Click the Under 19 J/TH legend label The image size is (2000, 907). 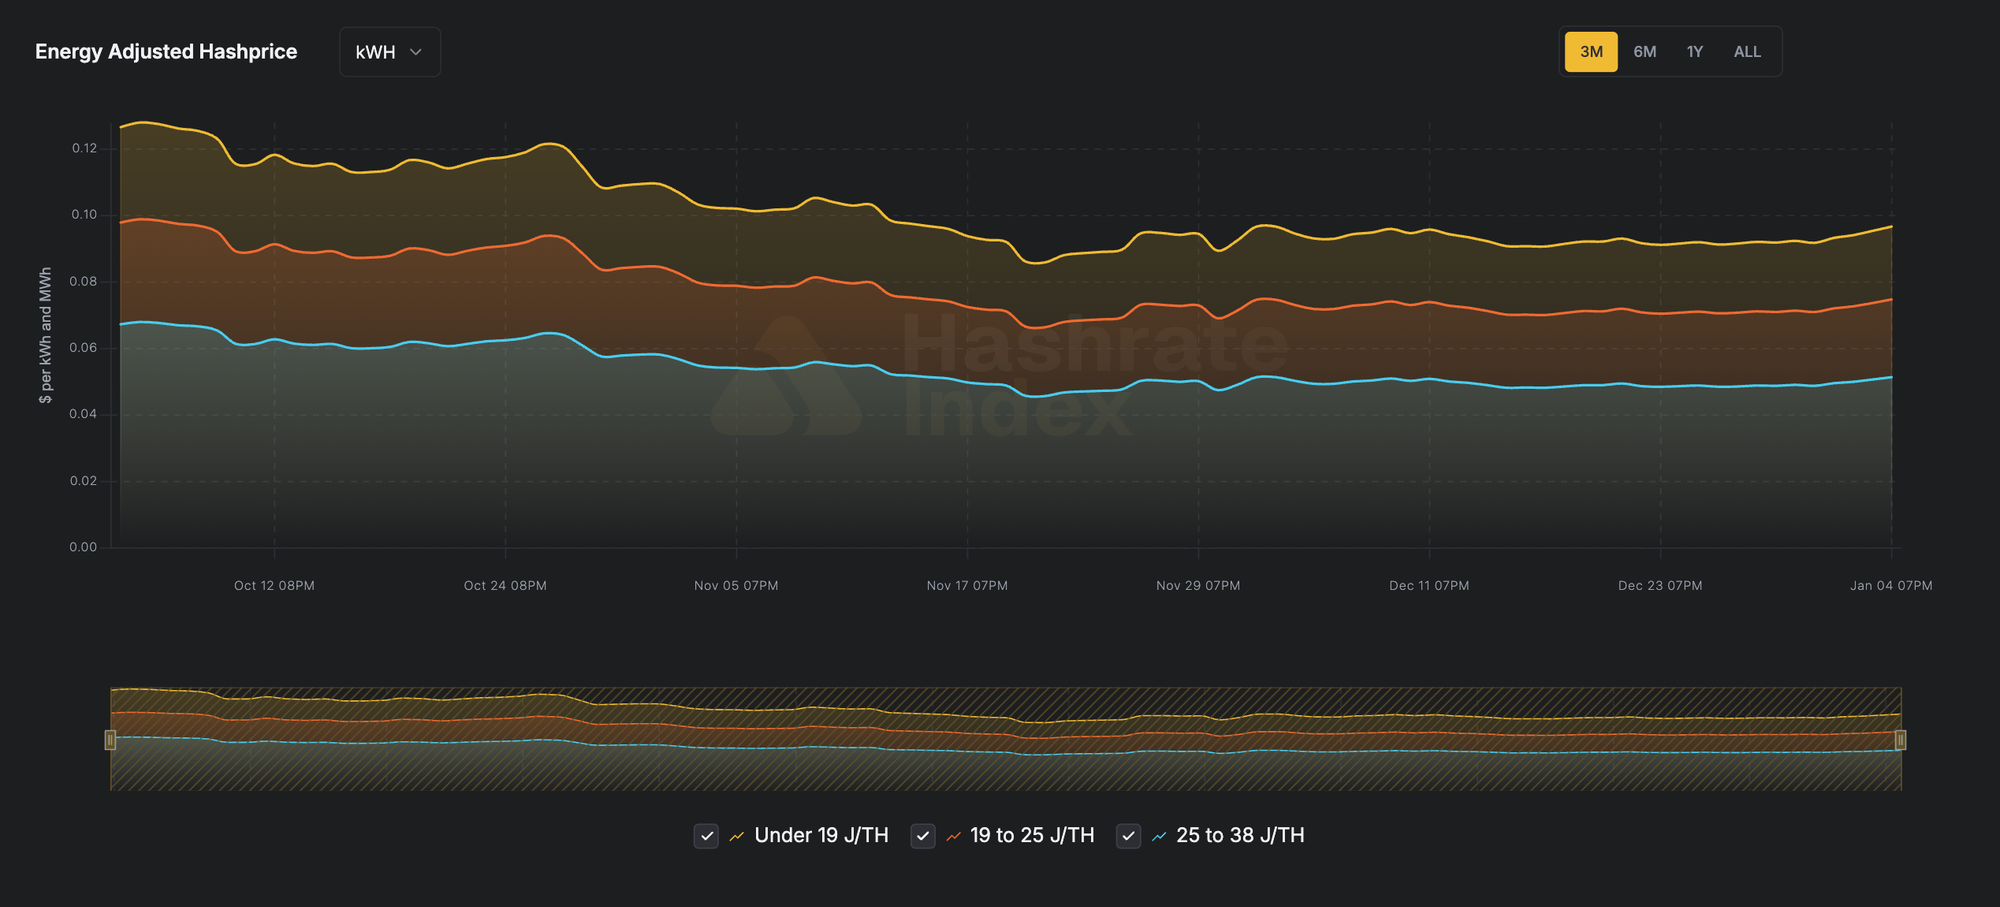pyautogui.click(x=821, y=836)
